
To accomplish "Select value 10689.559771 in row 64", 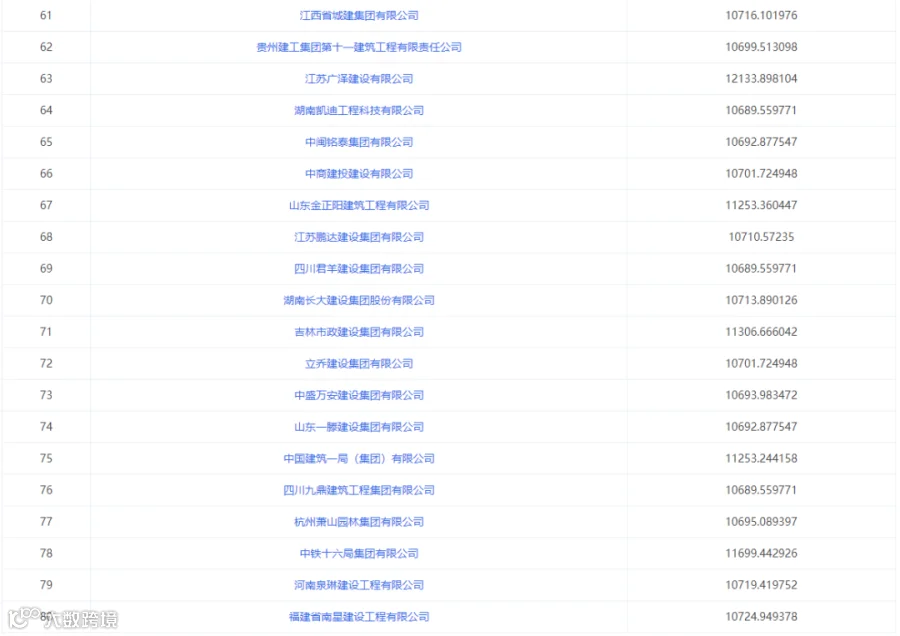I will [x=761, y=110].
